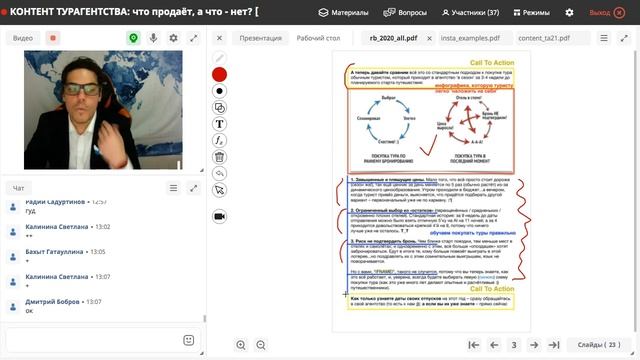640x360 pixels.
Task: Expand presentation area to fullscreen
Action: coord(624,38)
